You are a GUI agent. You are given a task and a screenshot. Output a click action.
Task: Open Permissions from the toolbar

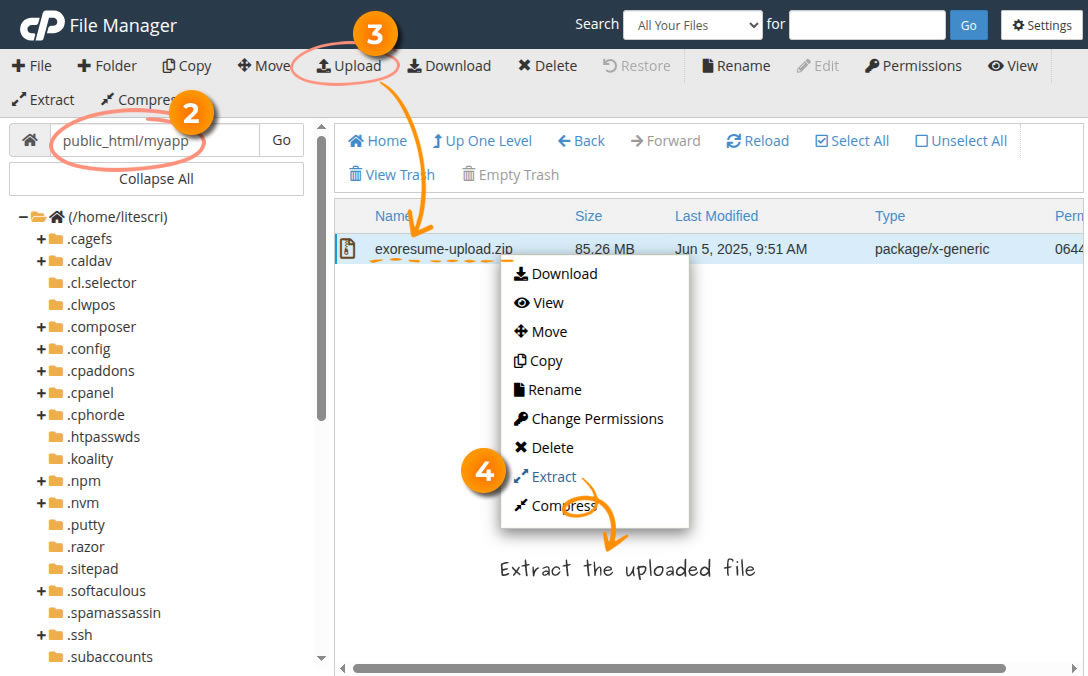tap(913, 66)
